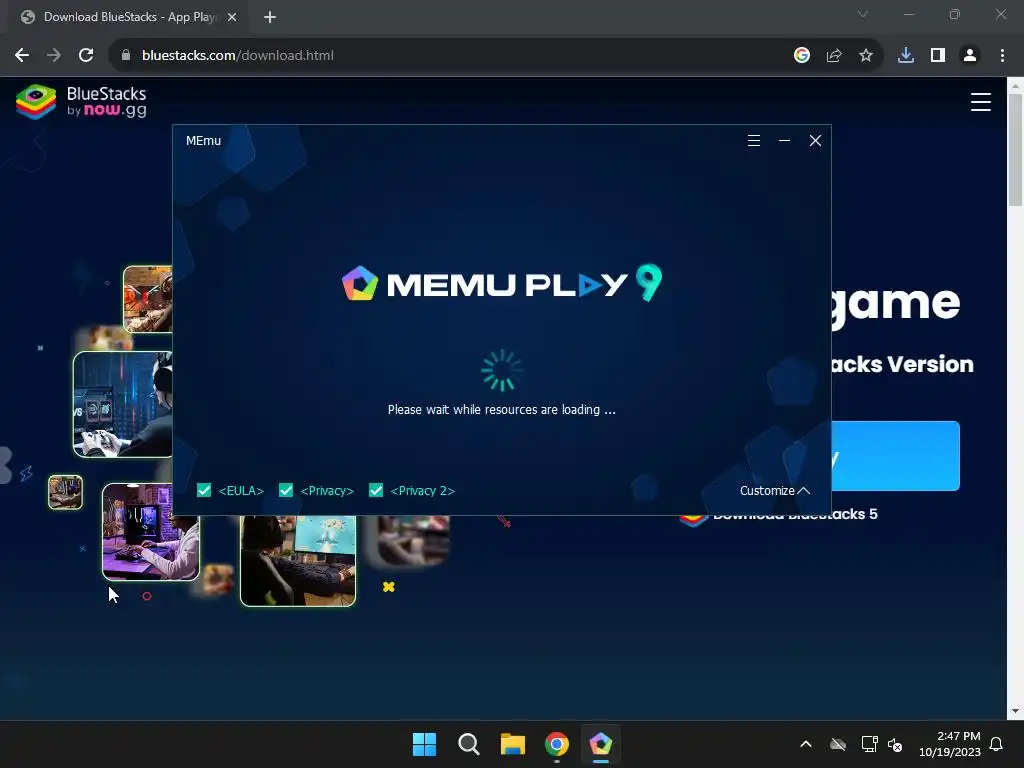Click the purple gaming room thumbnail
This screenshot has height=768, width=1024.
point(151,532)
